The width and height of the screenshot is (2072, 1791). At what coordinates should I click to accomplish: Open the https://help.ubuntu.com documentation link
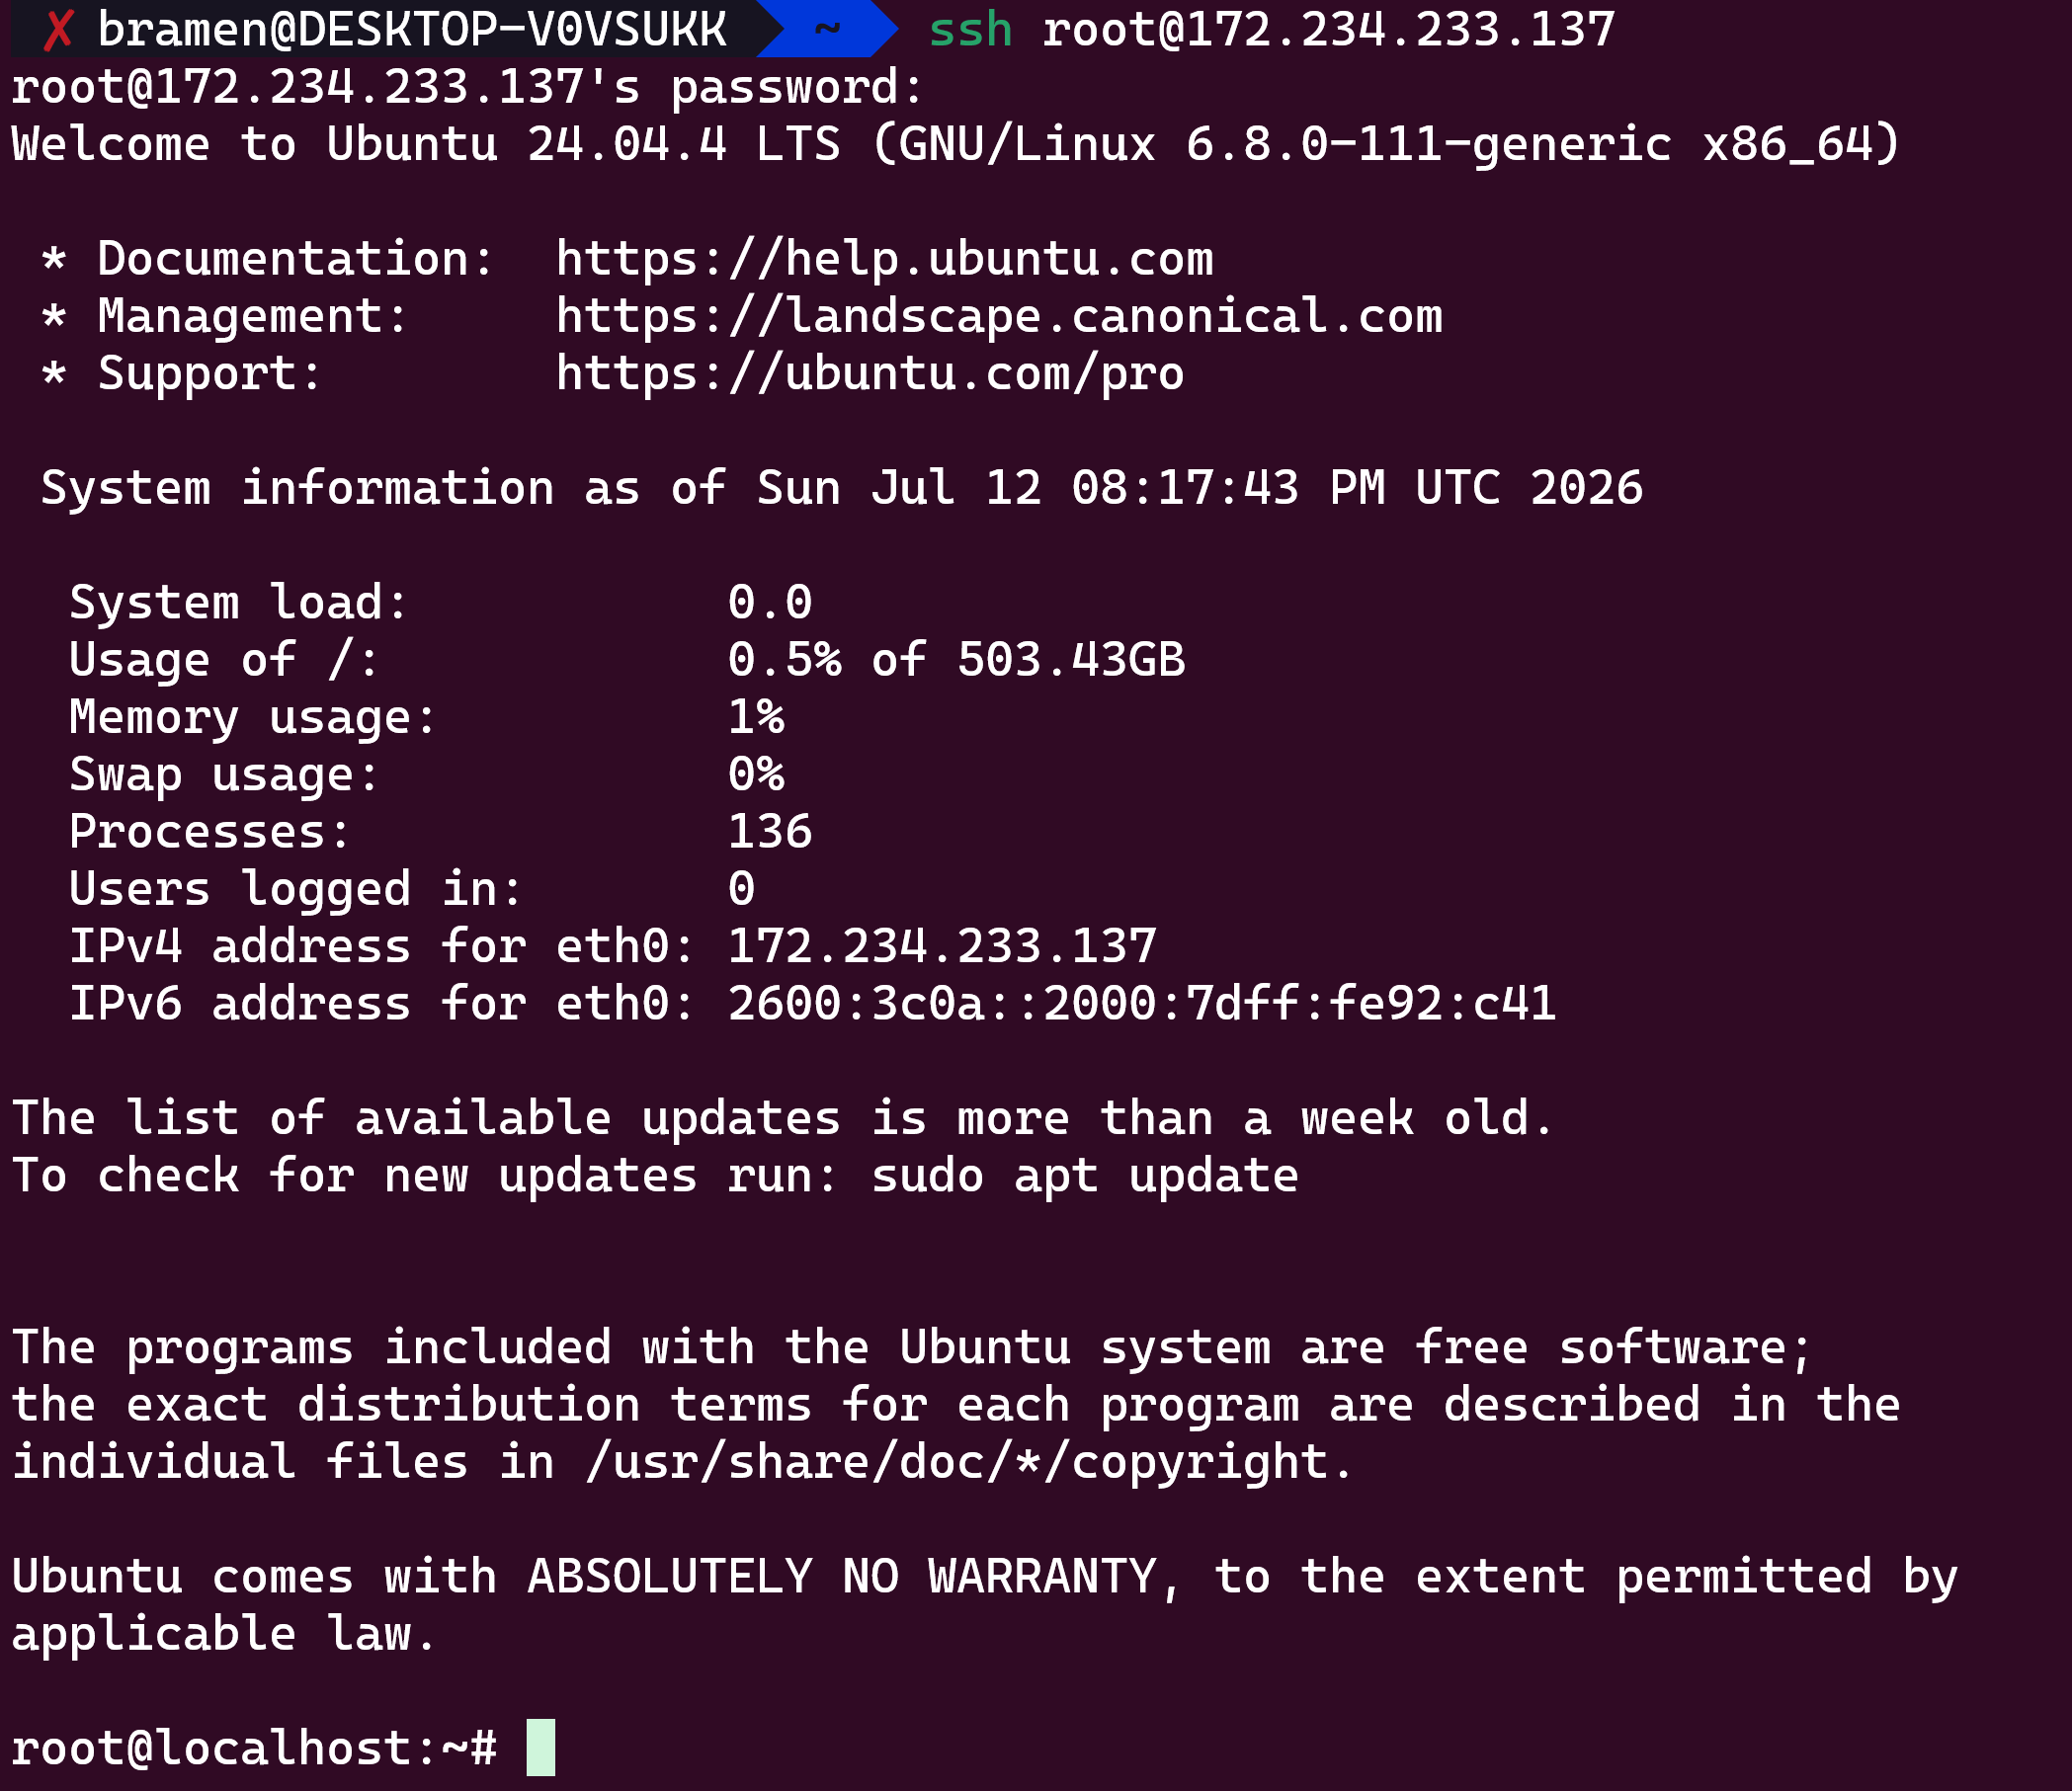click(x=884, y=260)
